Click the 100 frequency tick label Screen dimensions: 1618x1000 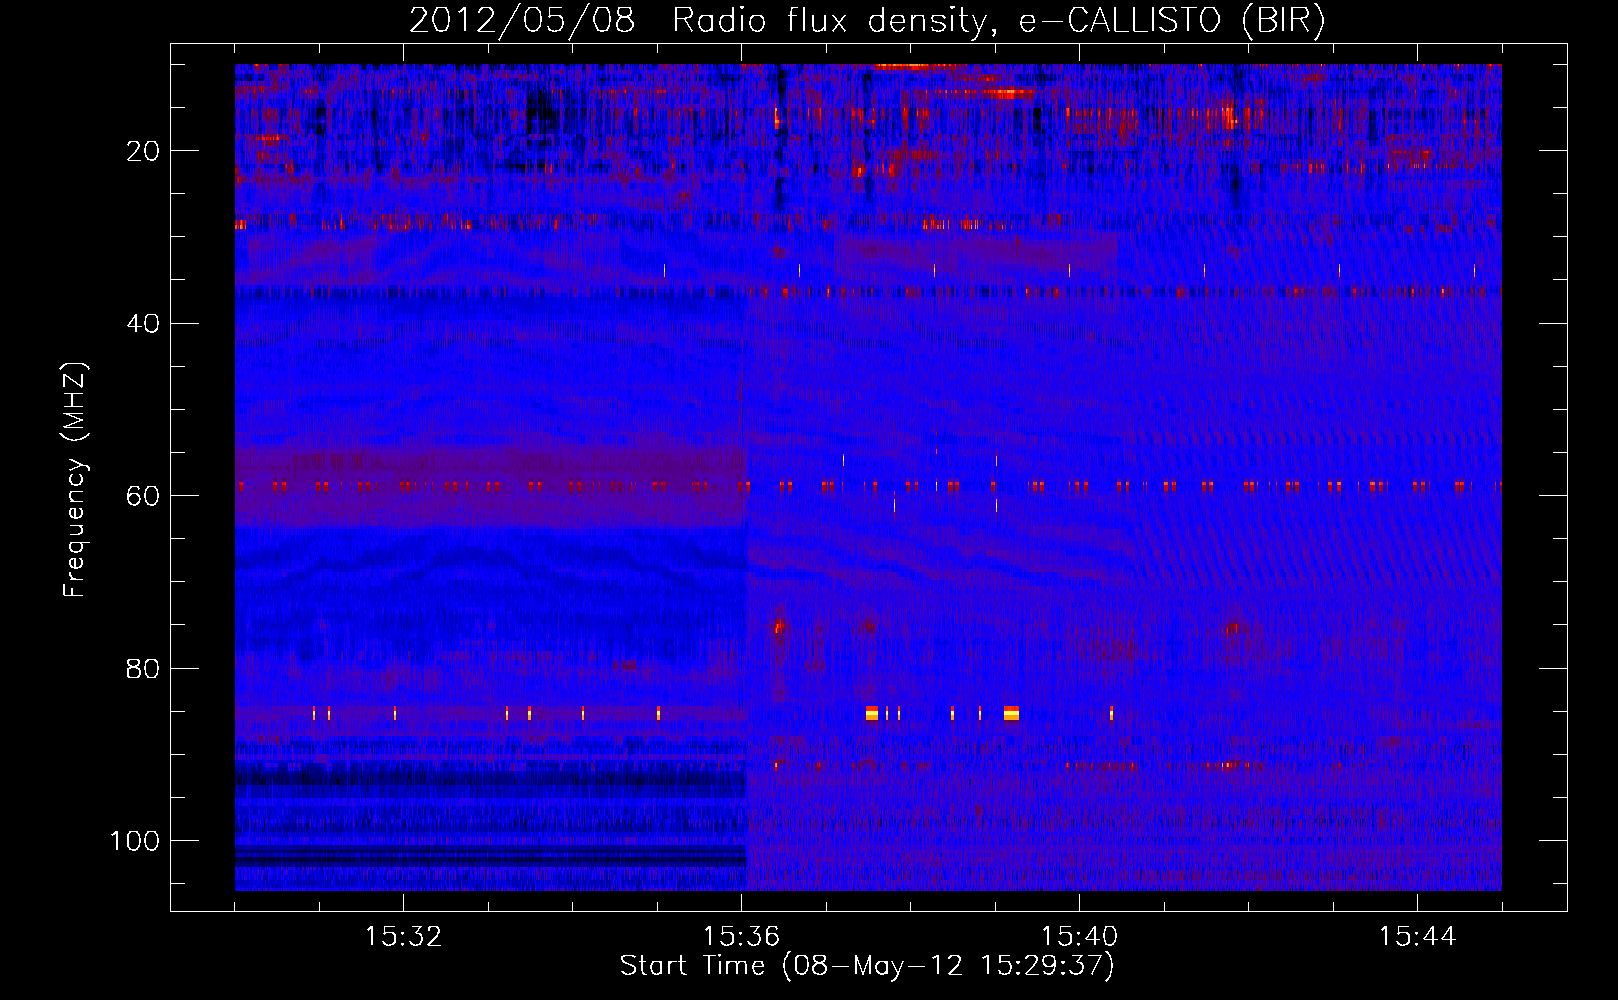(x=136, y=841)
